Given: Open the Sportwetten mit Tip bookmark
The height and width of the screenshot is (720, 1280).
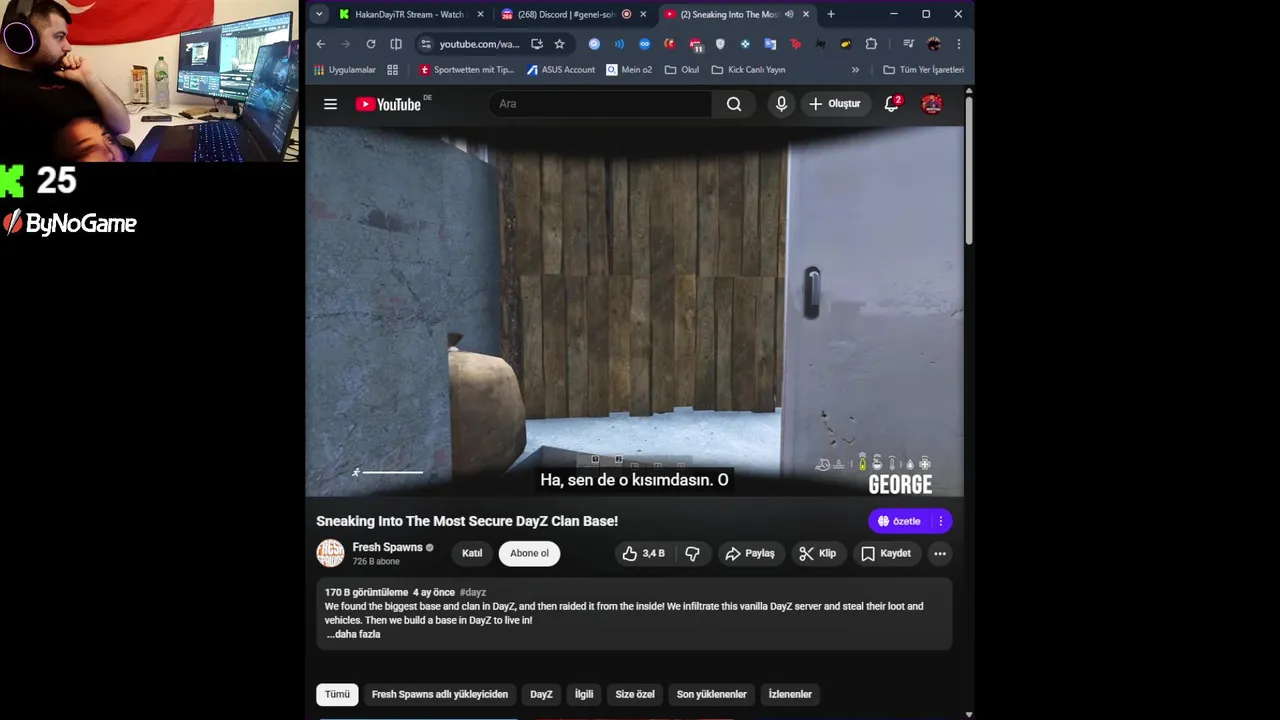Looking at the screenshot, I should coord(465,70).
